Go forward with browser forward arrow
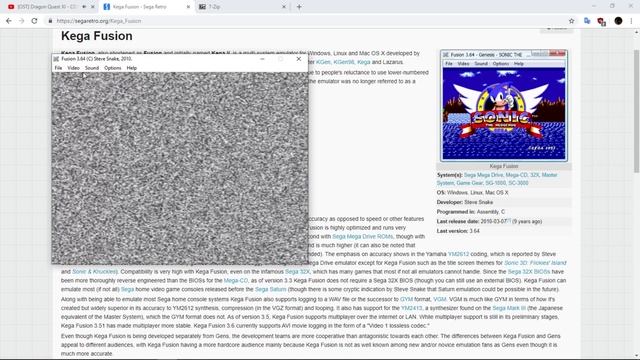The height and width of the screenshot is (360, 640). [x=22, y=21]
